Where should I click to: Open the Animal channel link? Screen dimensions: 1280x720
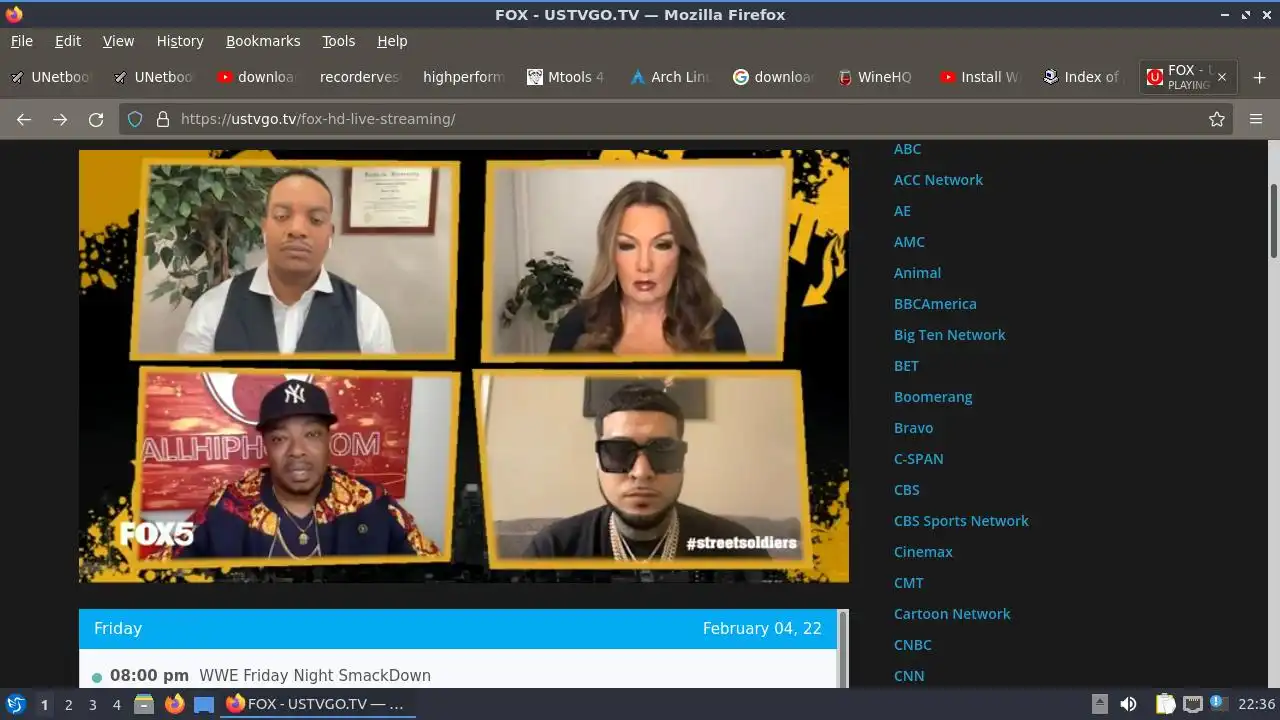917,273
